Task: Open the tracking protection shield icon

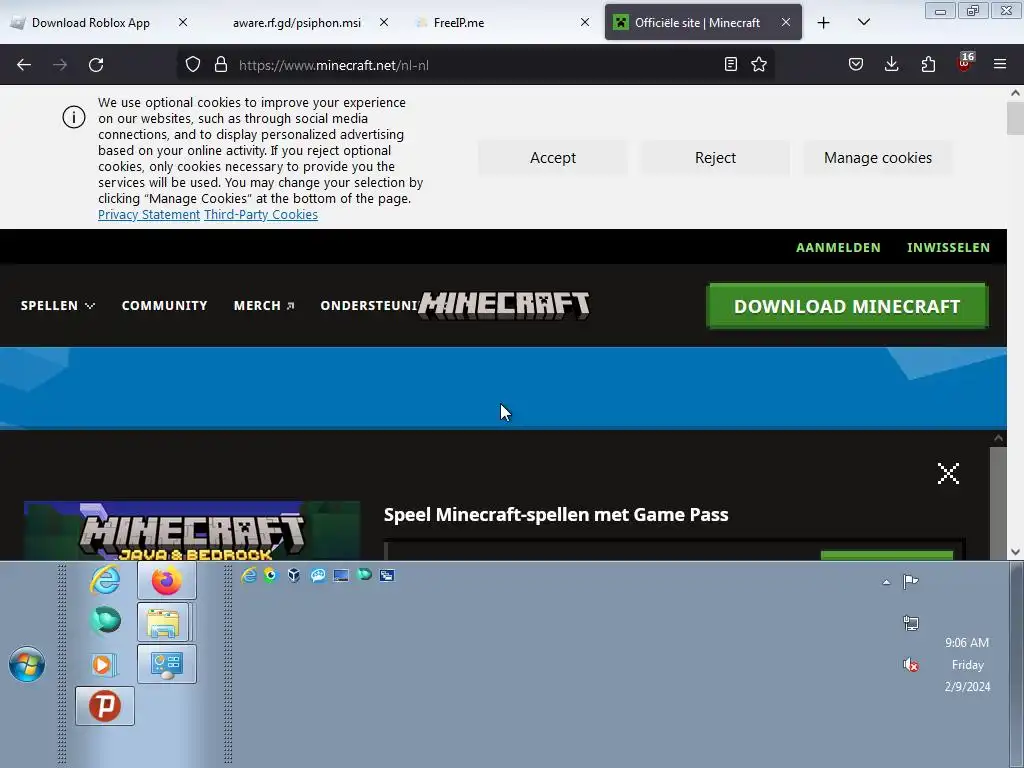Action: click(193, 65)
